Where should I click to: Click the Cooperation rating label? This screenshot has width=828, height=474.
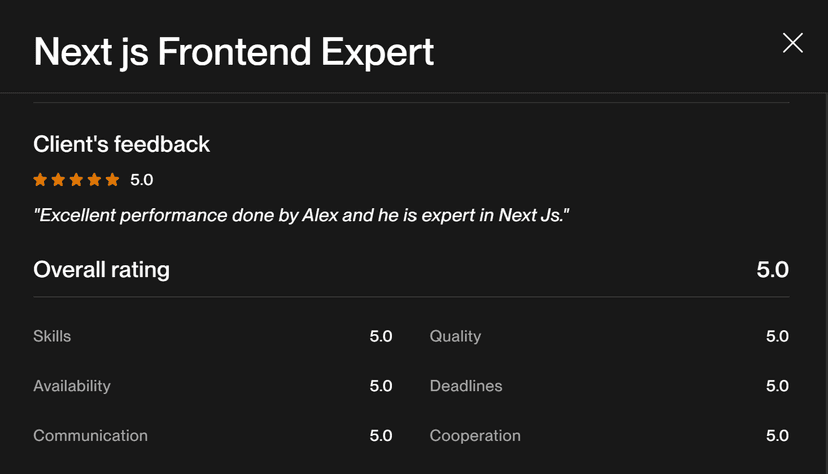[x=475, y=436]
